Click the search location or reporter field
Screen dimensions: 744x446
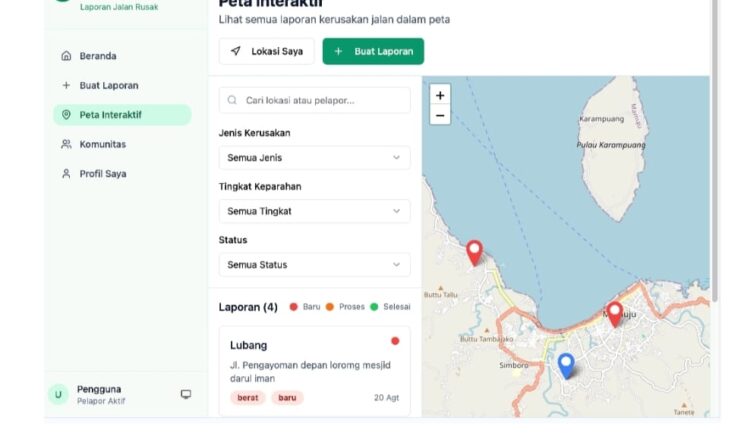click(320, 101)
